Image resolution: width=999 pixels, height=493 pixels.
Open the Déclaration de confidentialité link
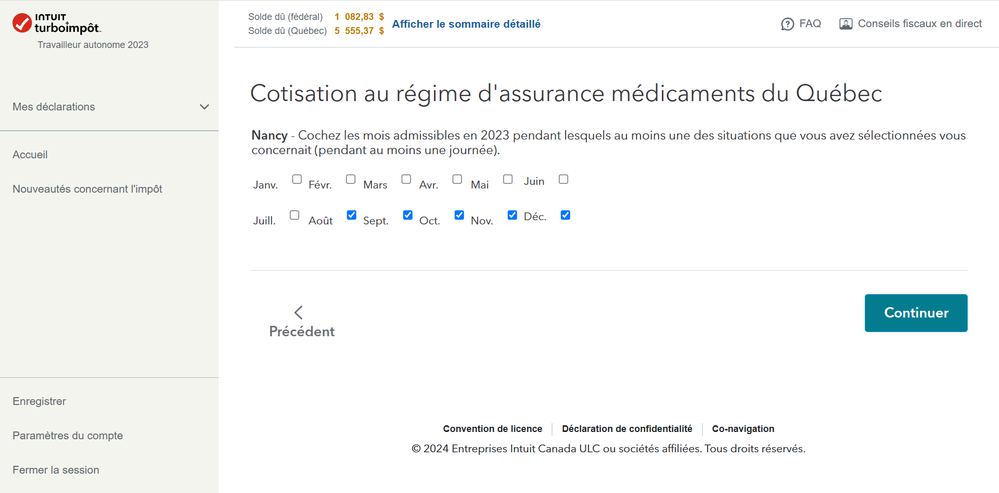coord(627,429)
